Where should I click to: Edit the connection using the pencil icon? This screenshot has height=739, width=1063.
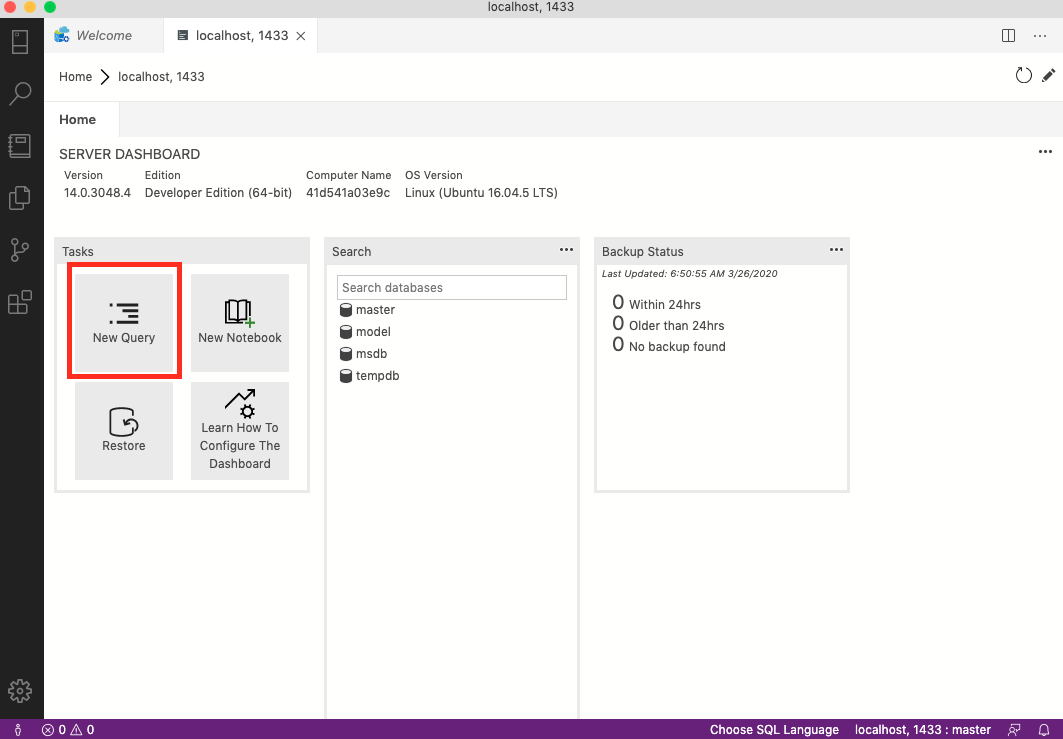[1048, 74]
